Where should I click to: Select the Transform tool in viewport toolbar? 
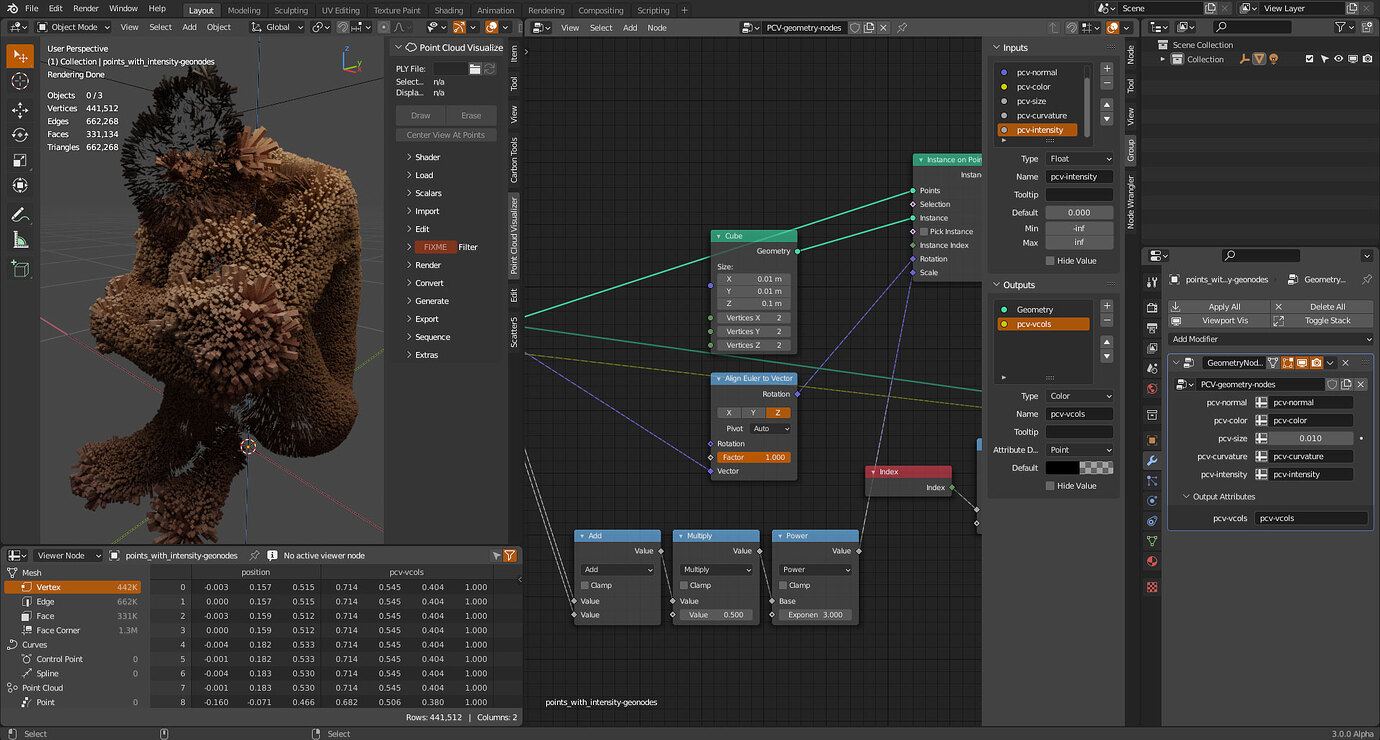point(20,185)
